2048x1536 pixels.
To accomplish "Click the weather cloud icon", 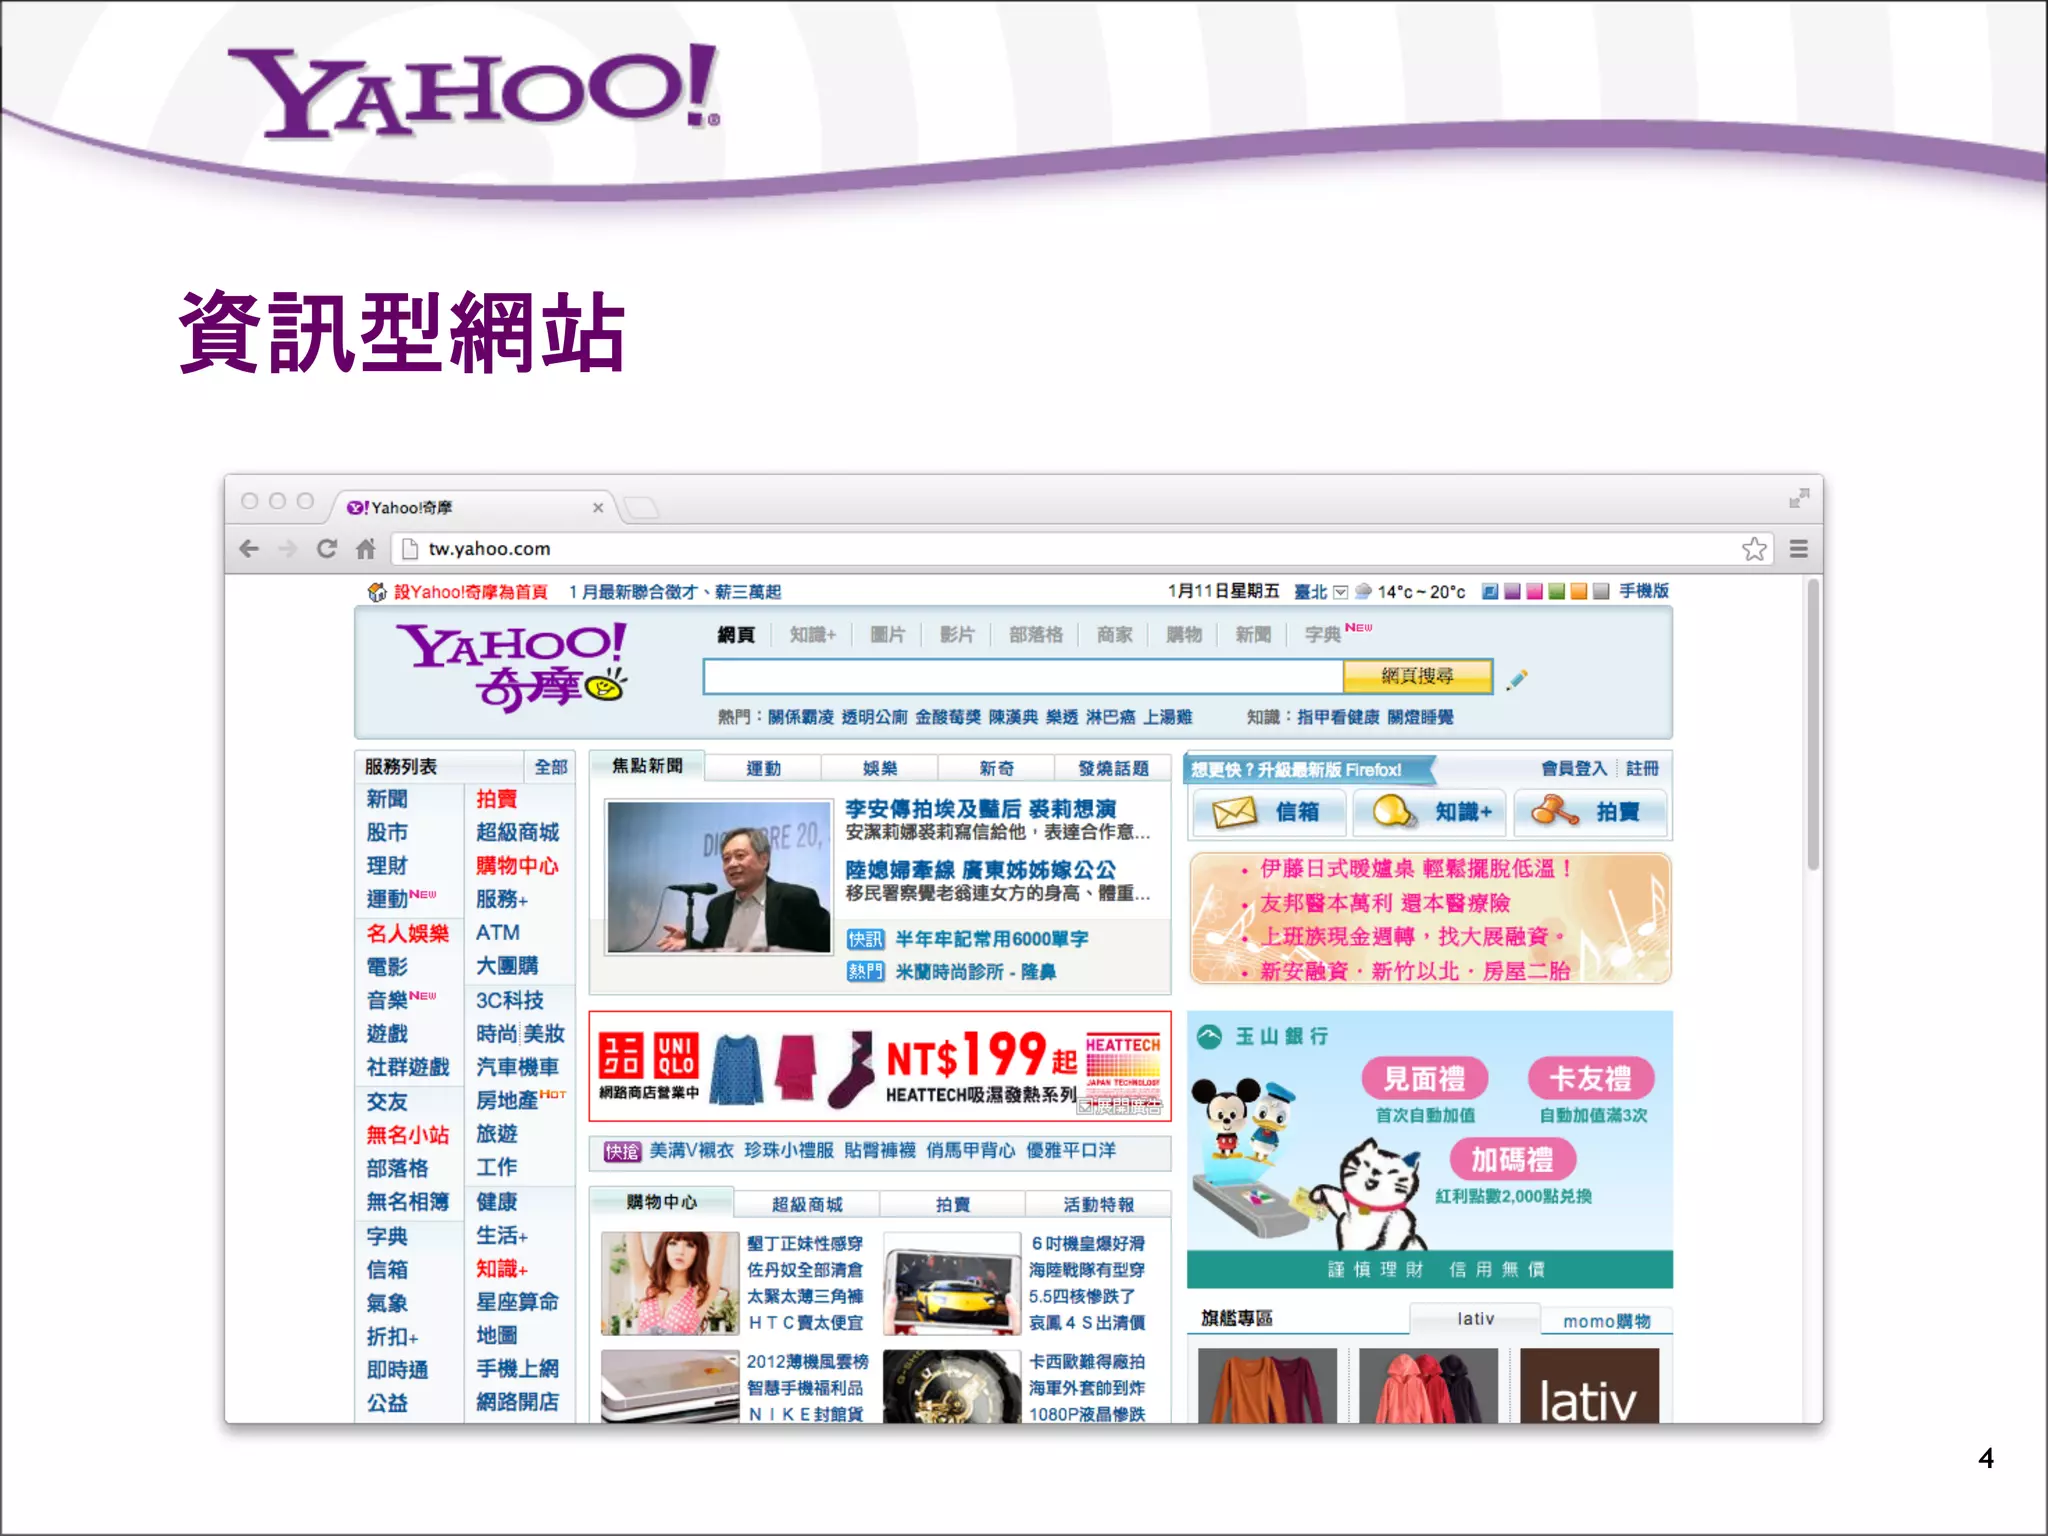I will 1363,591.
